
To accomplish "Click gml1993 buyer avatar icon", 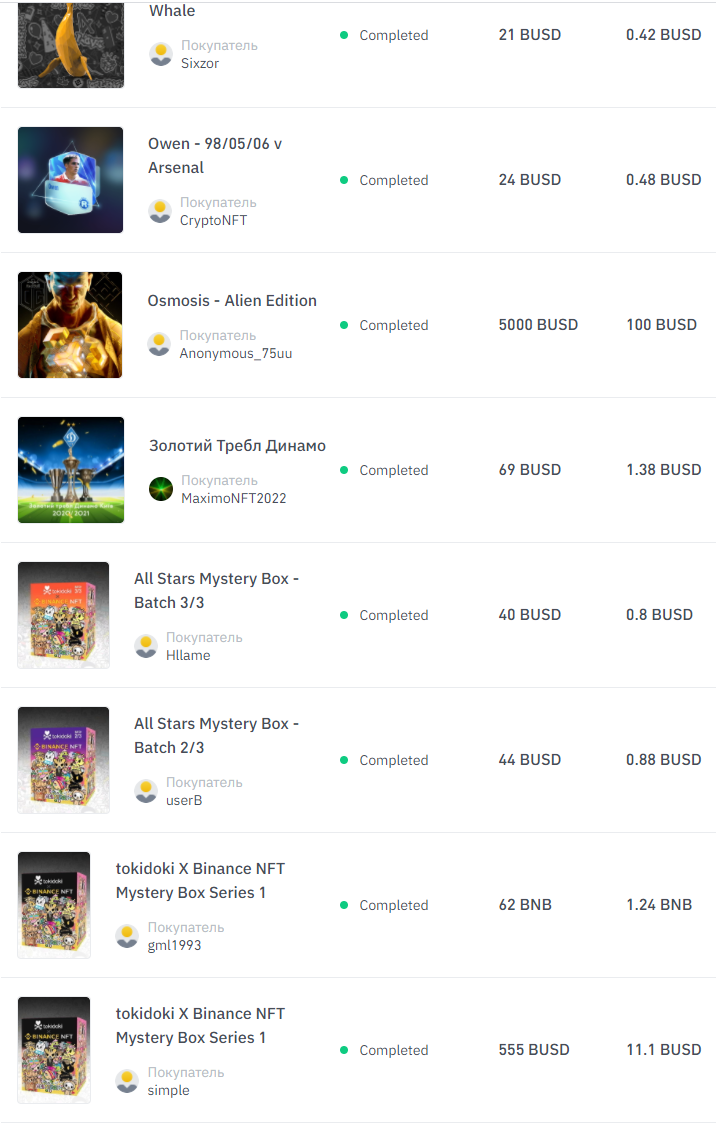I will click(127, 936).
